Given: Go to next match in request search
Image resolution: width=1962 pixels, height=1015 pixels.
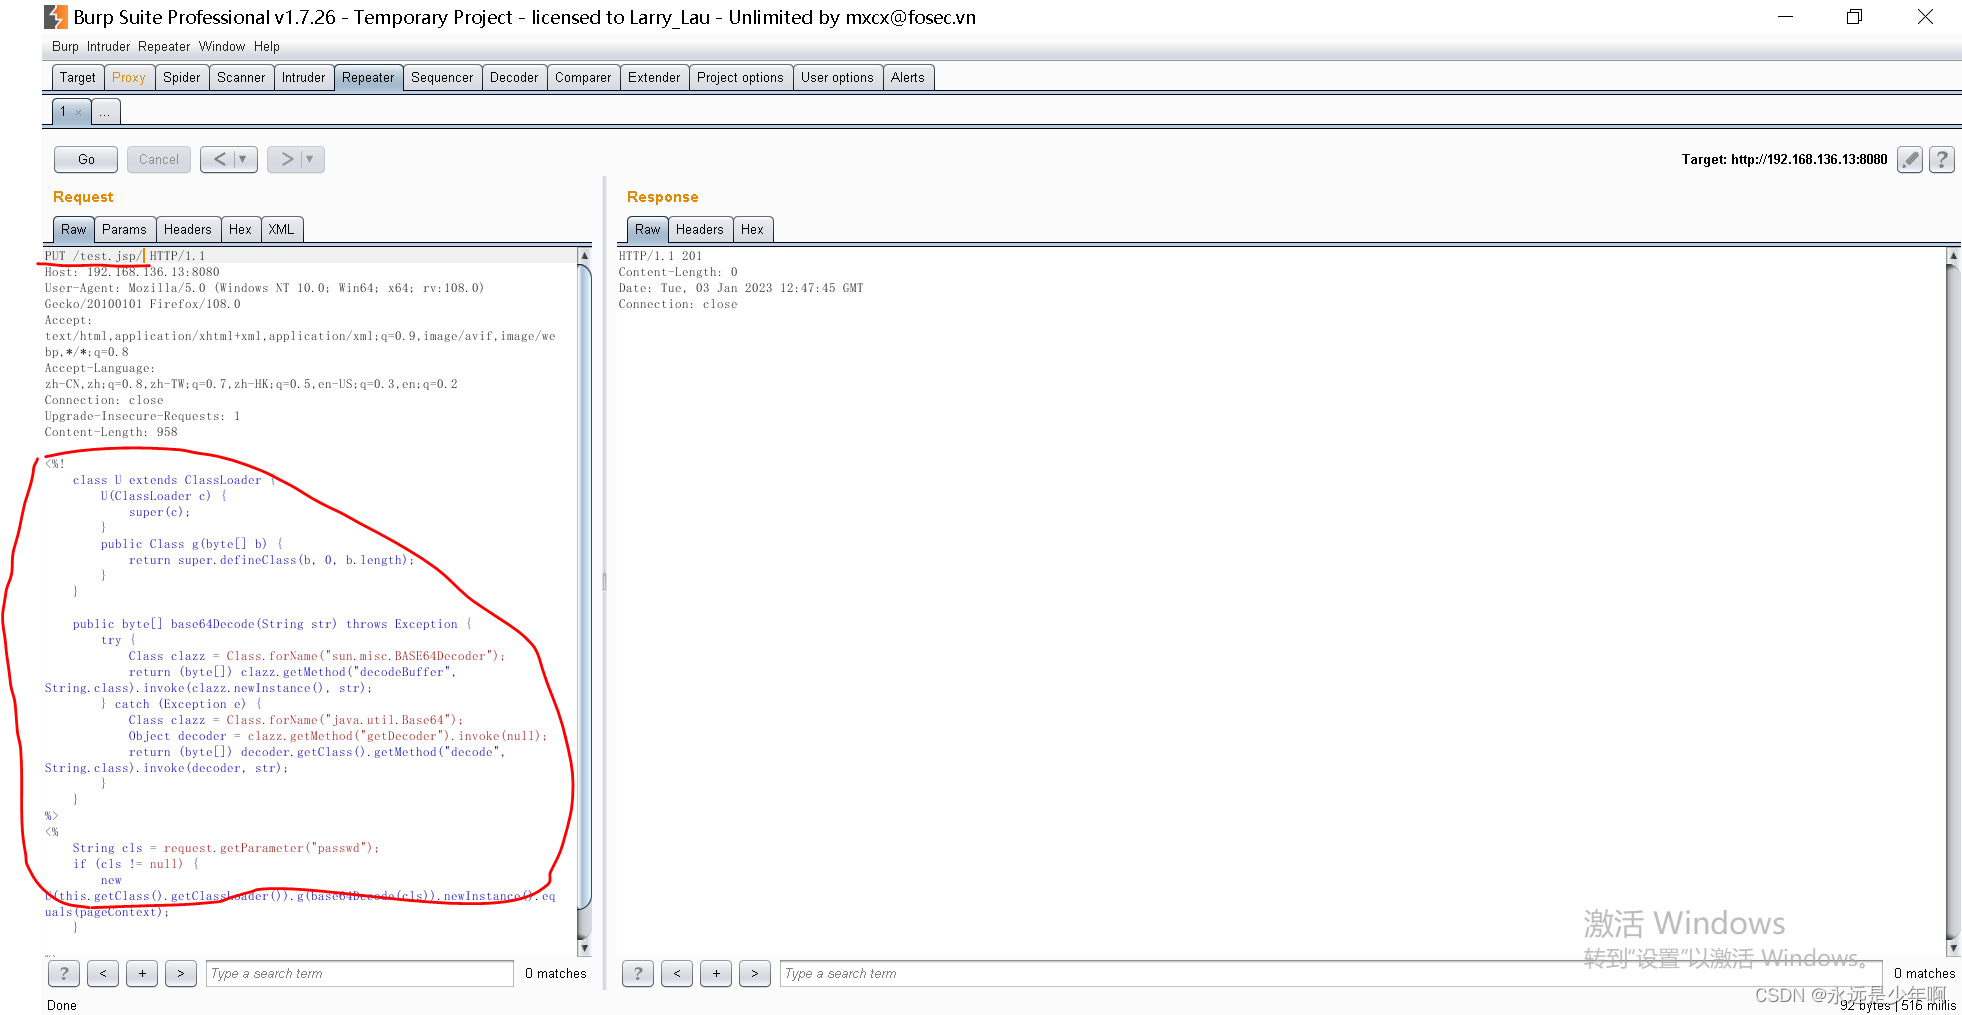Looking at the screenshot, I should click(180, 973).
